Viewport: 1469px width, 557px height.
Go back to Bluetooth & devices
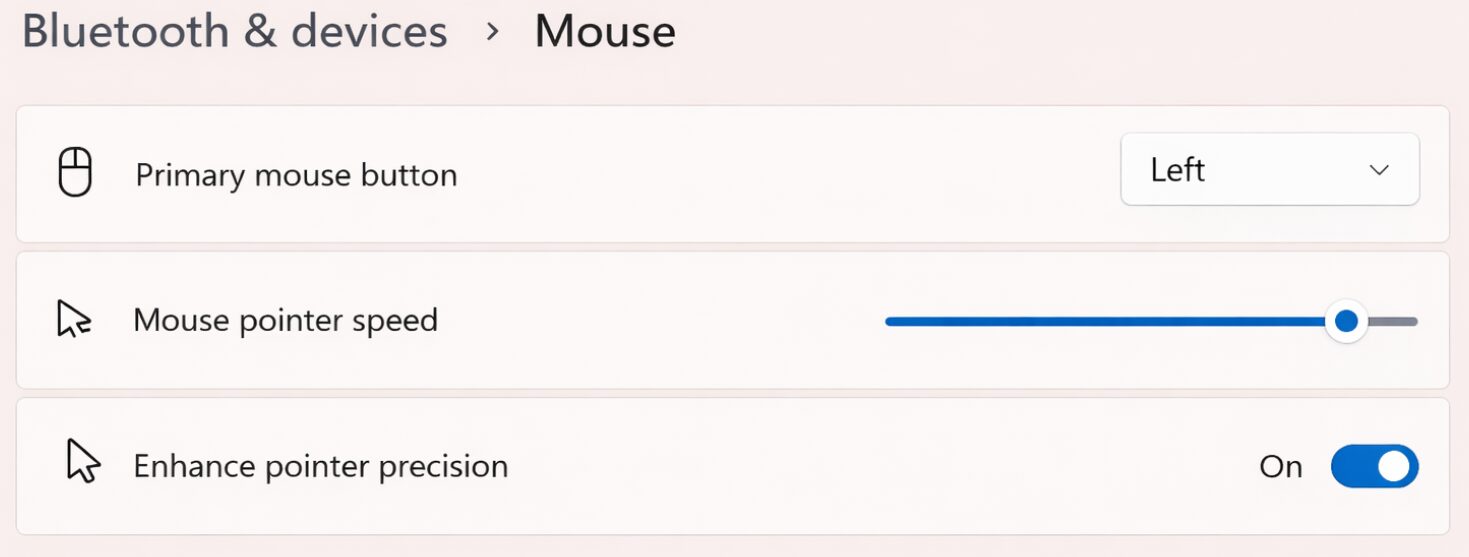(x=235, y=31)
